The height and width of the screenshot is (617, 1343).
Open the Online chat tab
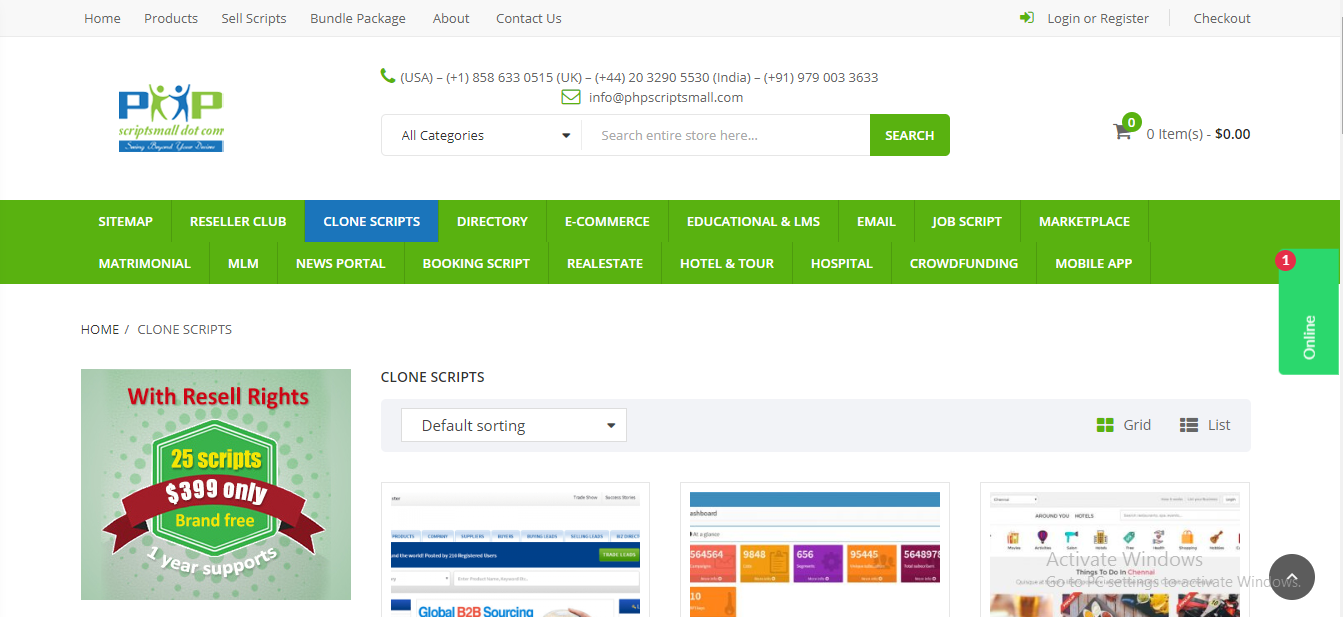(1309, 330)
